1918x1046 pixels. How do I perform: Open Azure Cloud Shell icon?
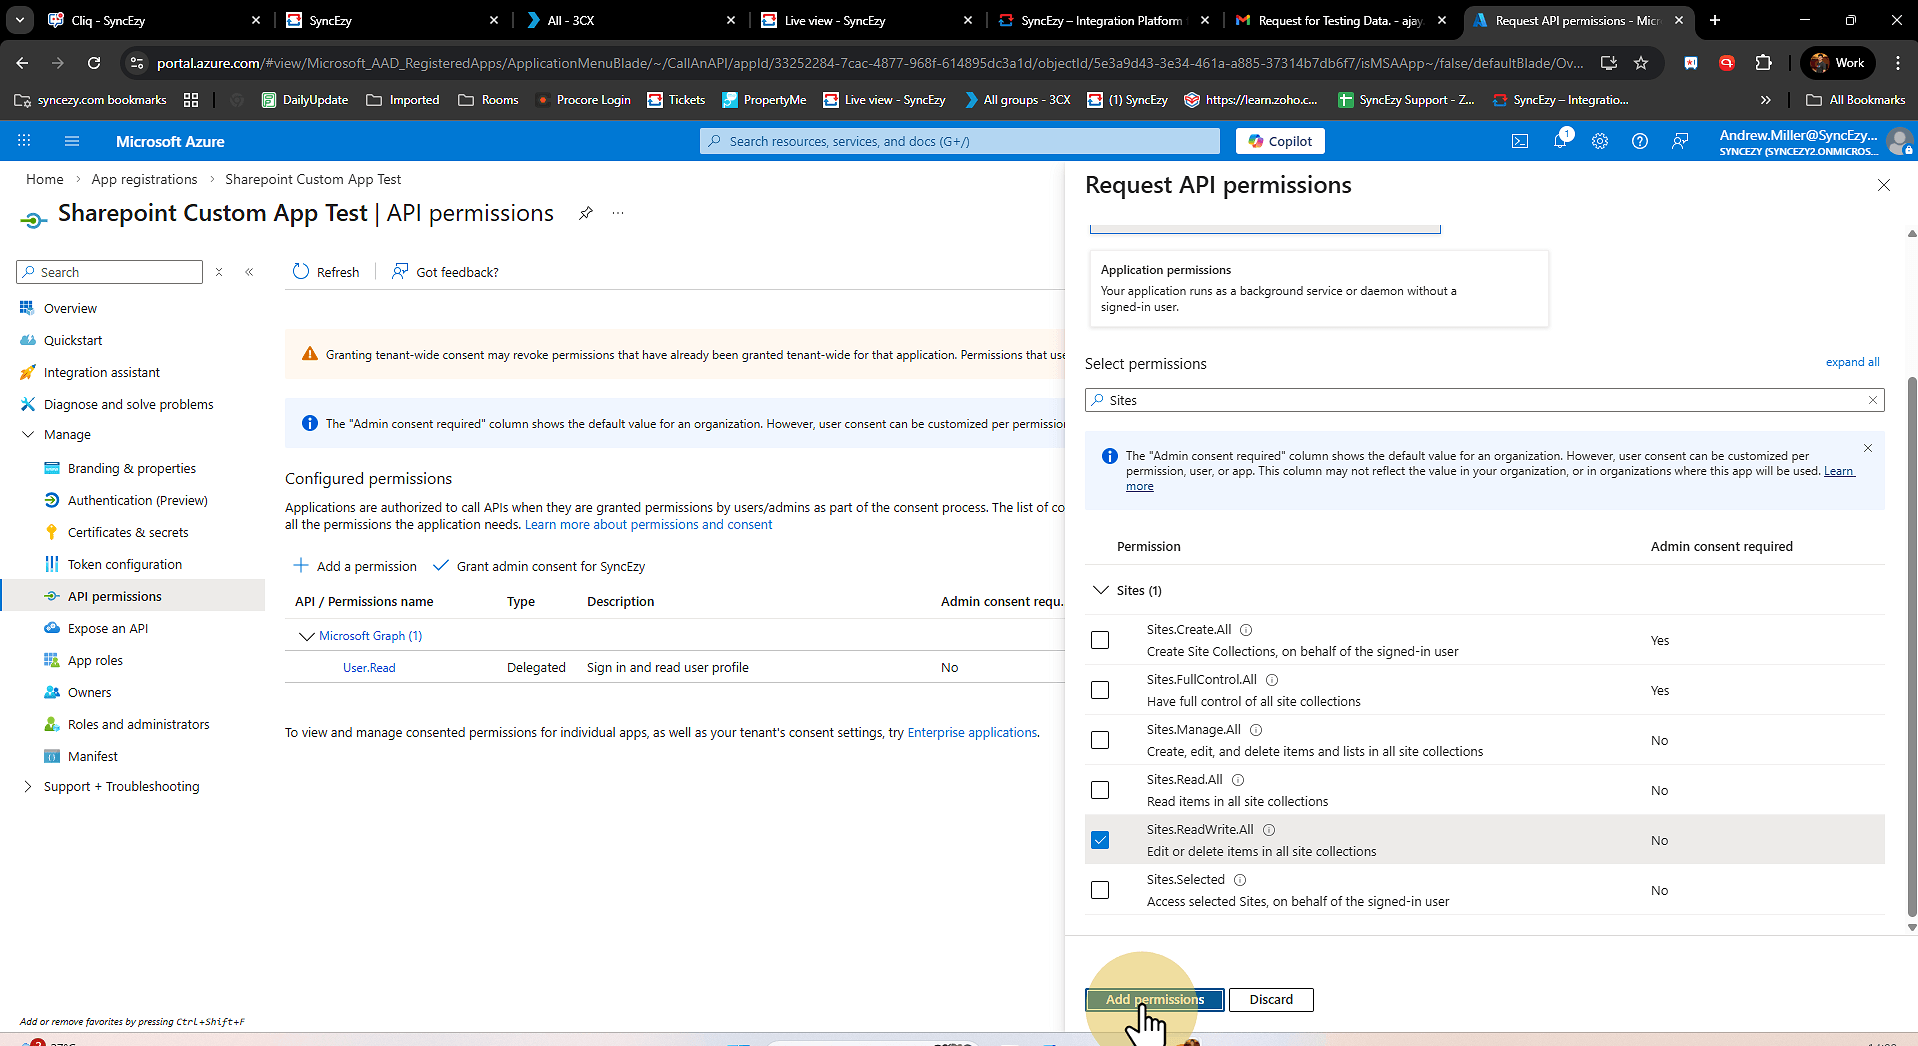coord(1519,141)
